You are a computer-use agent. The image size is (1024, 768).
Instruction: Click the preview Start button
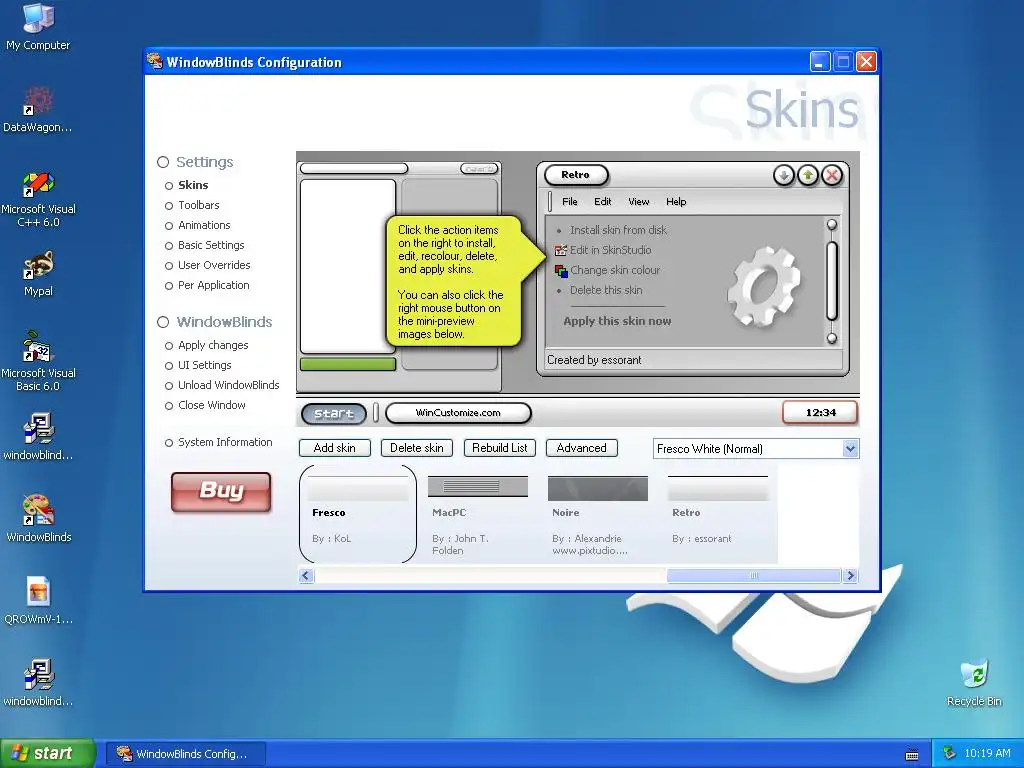coord(334,413)
